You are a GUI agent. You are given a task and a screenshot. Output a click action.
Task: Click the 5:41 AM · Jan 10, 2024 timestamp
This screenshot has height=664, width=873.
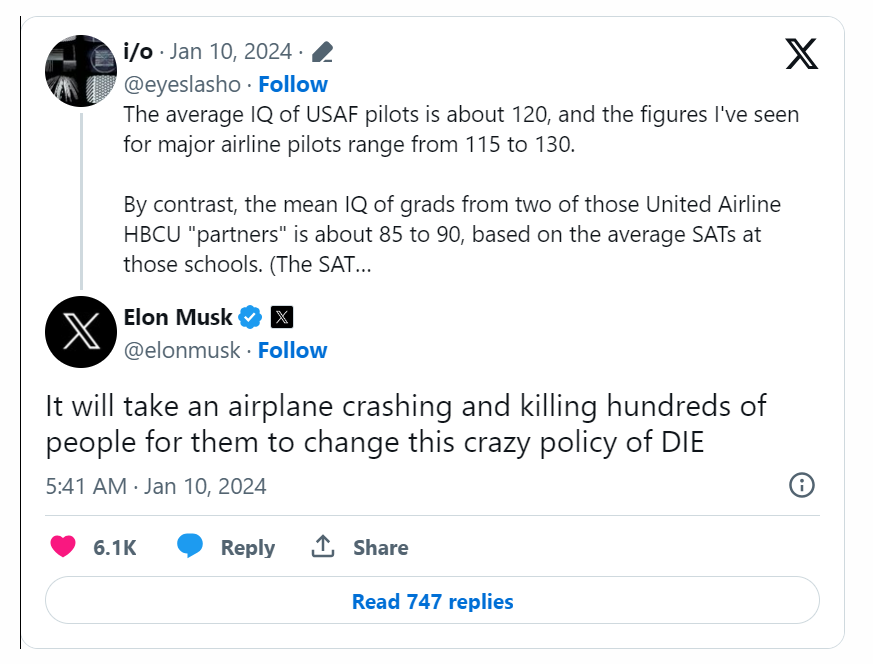point(156,486)
